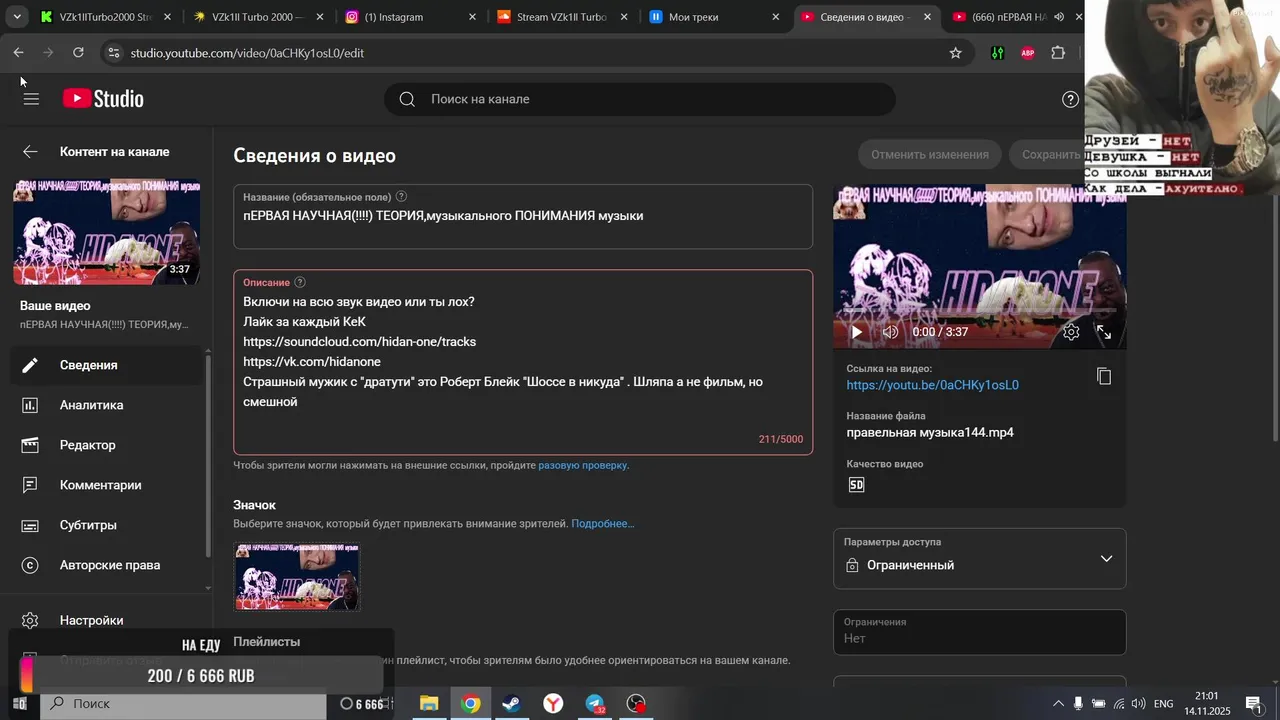Open the YouTube Studio hamburger menu
The image size is (1280, 720).
pos(31,99)
